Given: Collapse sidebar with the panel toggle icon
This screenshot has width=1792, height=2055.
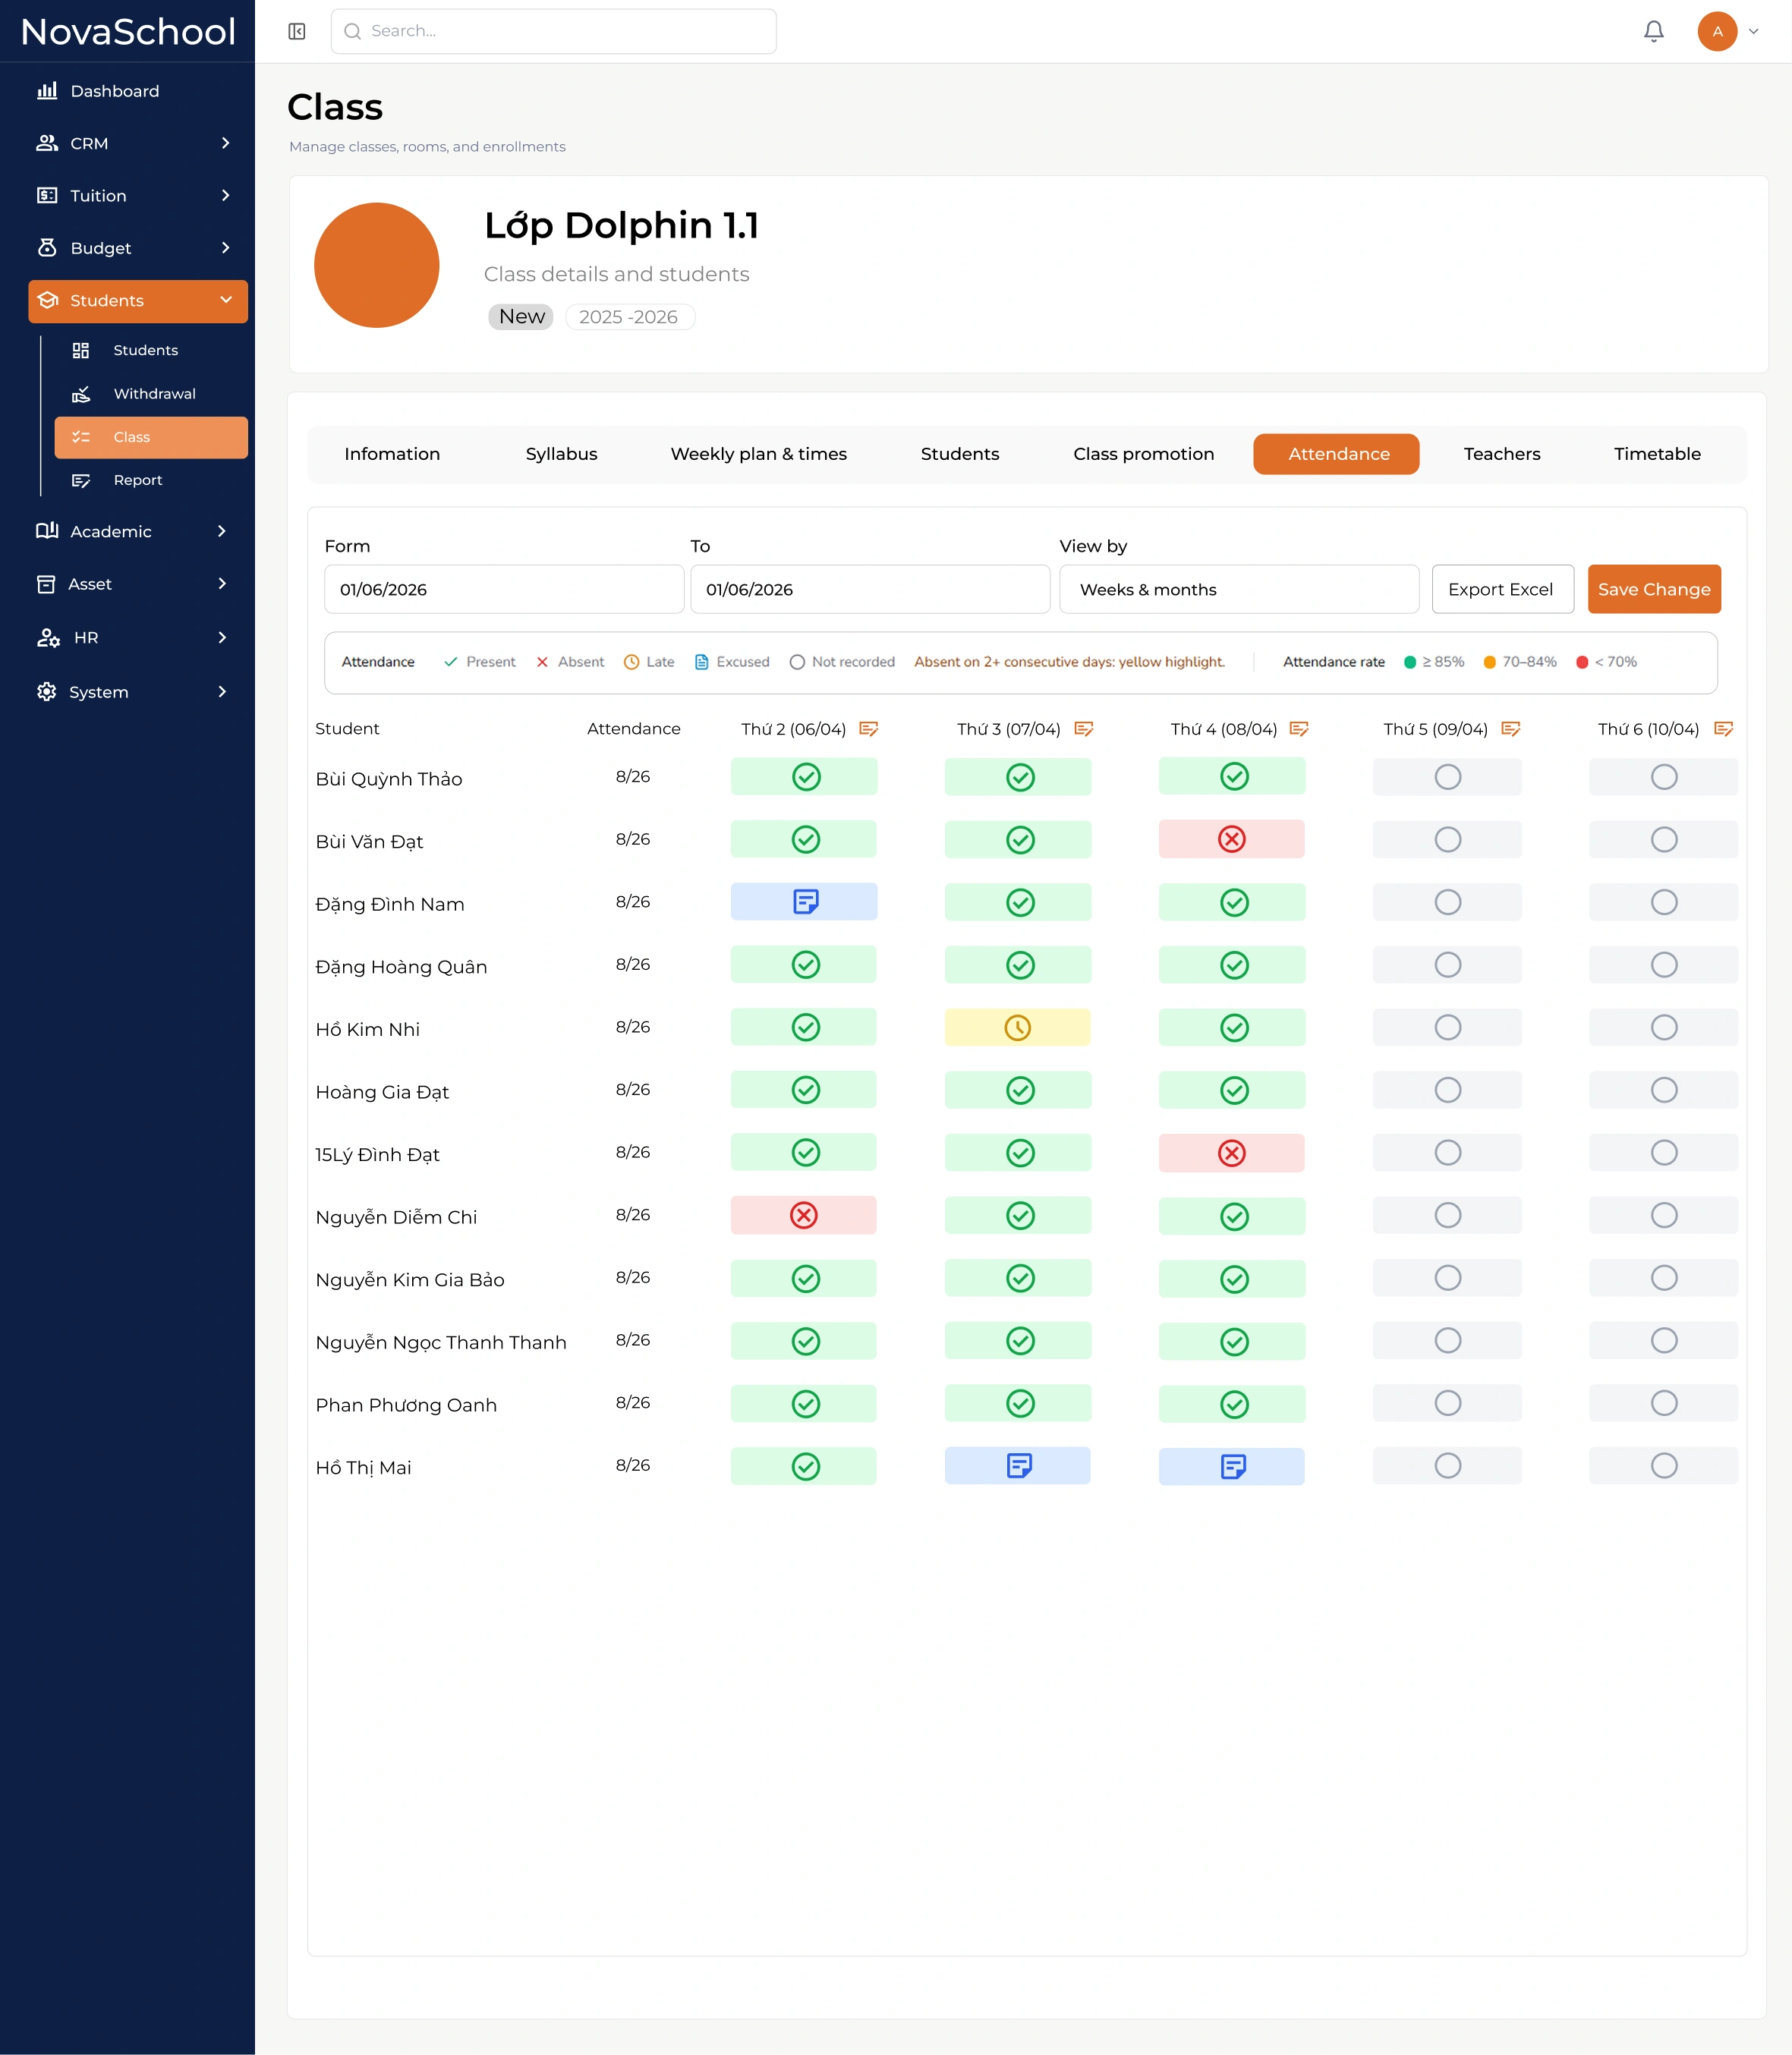Looking at the screenshot, I should tap(297, 32).
